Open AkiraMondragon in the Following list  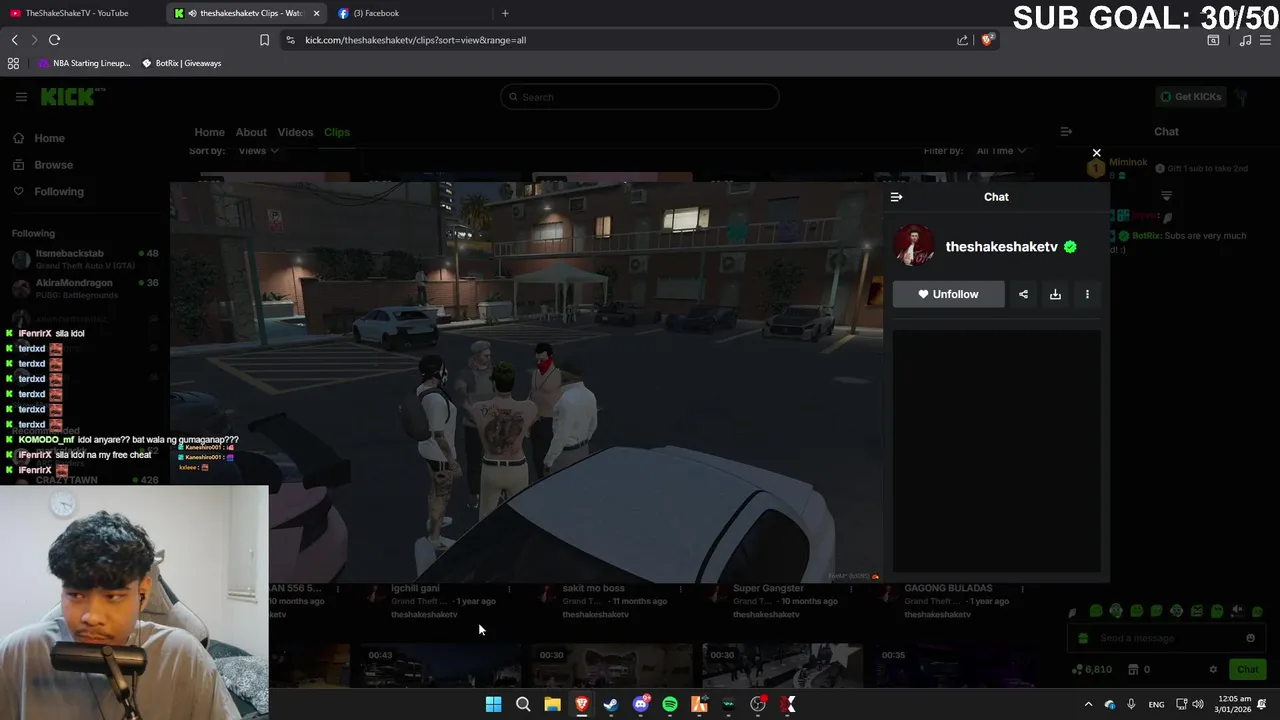pyautogui.click(x=85, y=288)
